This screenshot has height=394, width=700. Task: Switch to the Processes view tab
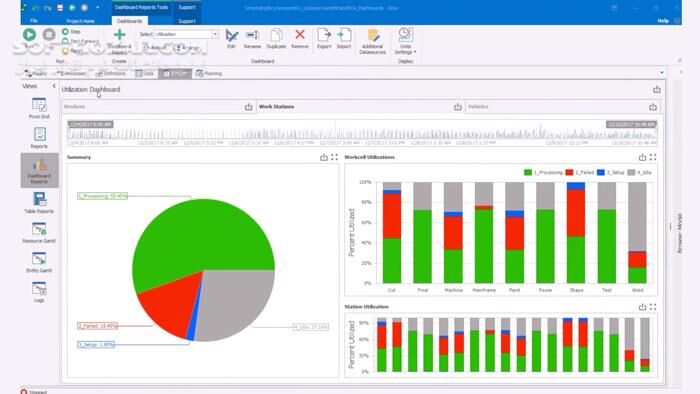(71, 74)
